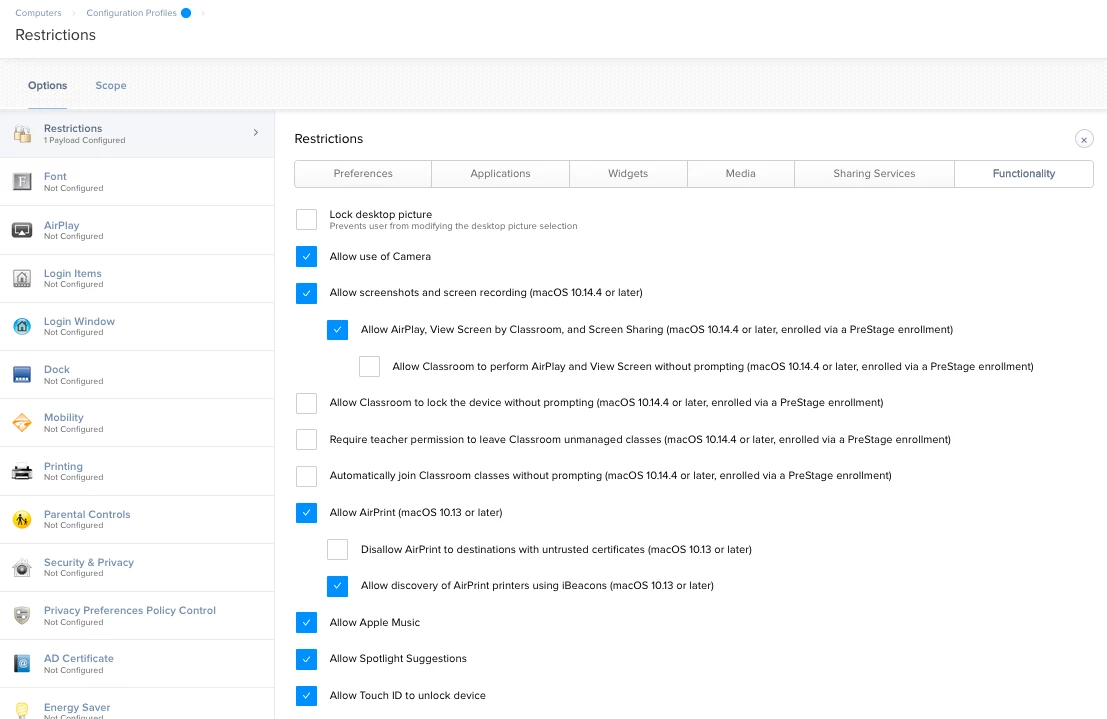Click the AD Certificate payload icon
This screenshot has height=719, width=1107.
(22, 663)
